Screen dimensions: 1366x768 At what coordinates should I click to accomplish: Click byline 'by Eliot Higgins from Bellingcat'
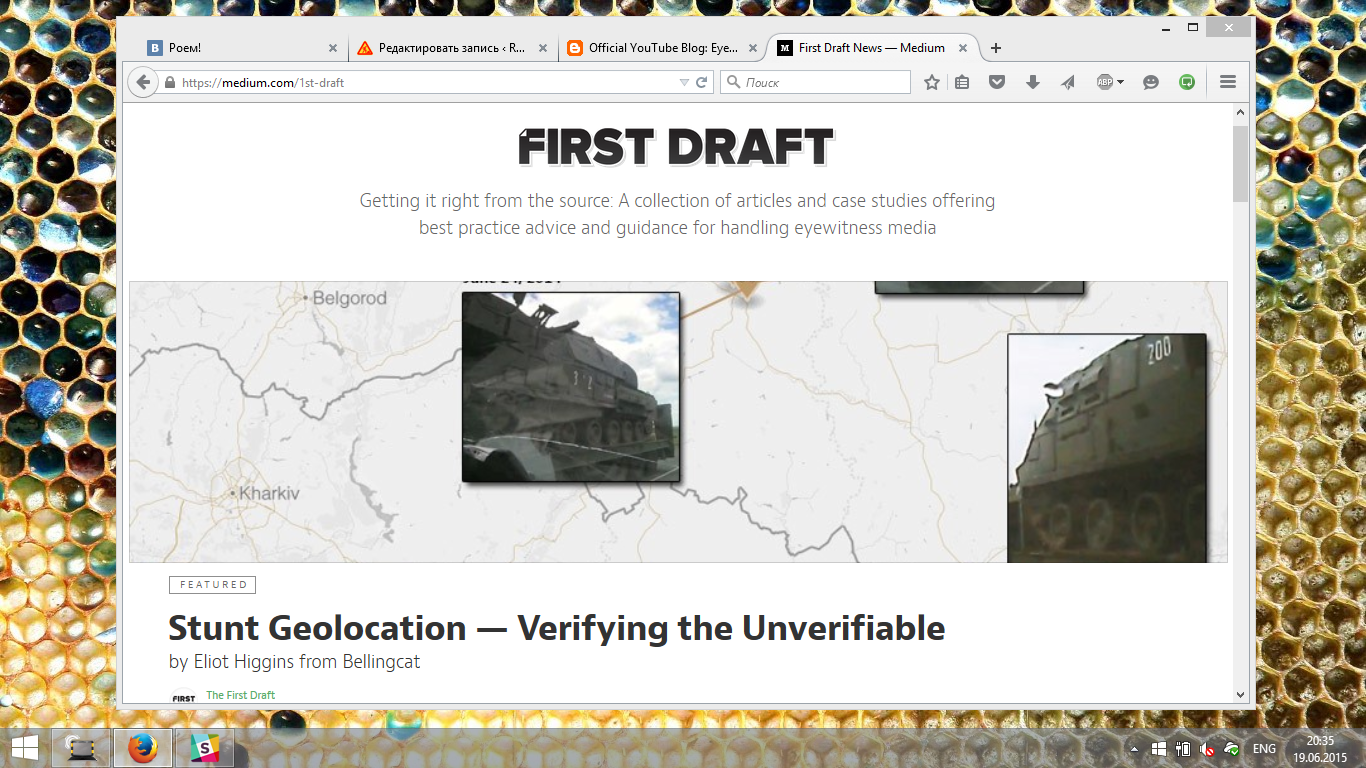tap(295, 662)
